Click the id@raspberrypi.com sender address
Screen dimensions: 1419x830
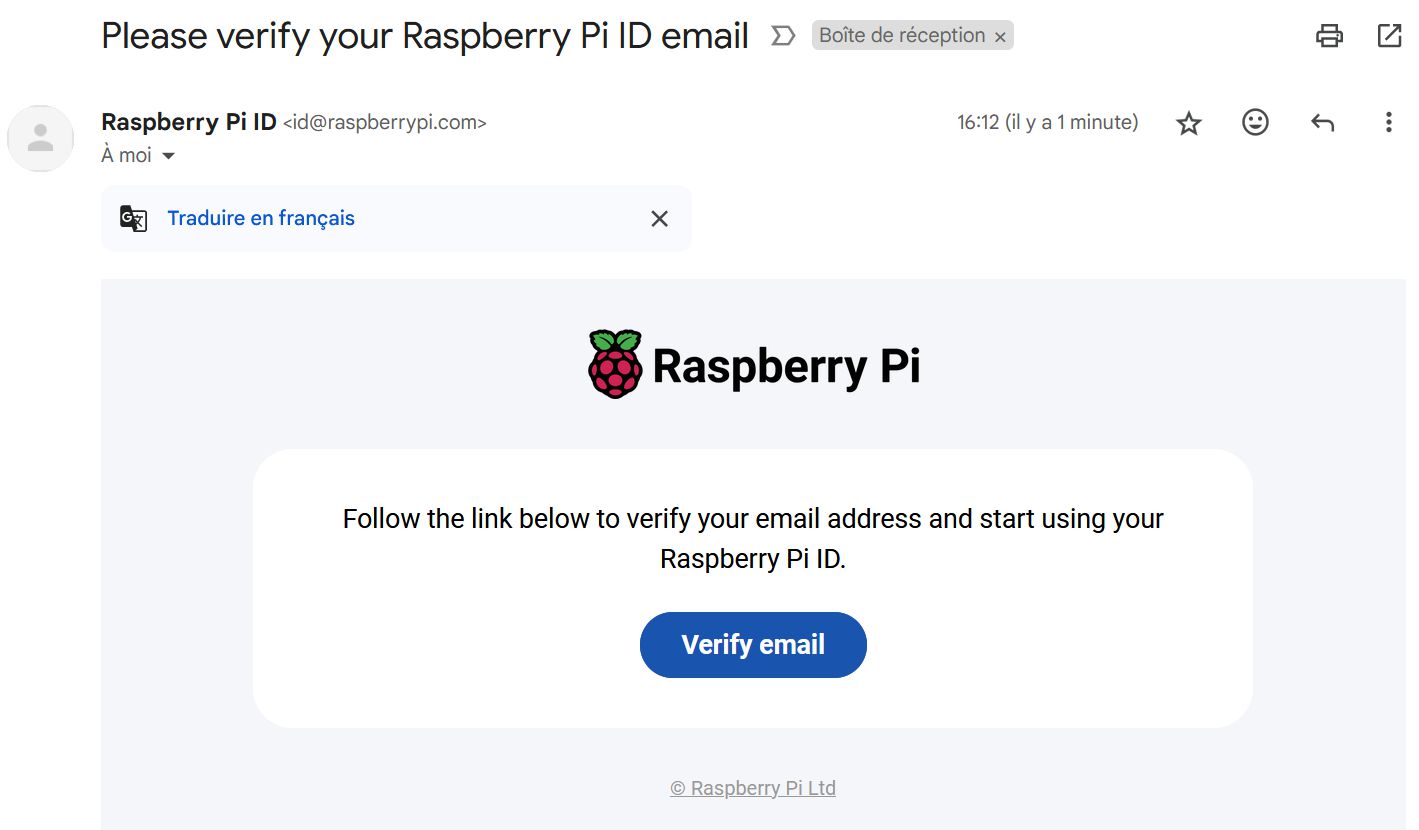point(385,123)
